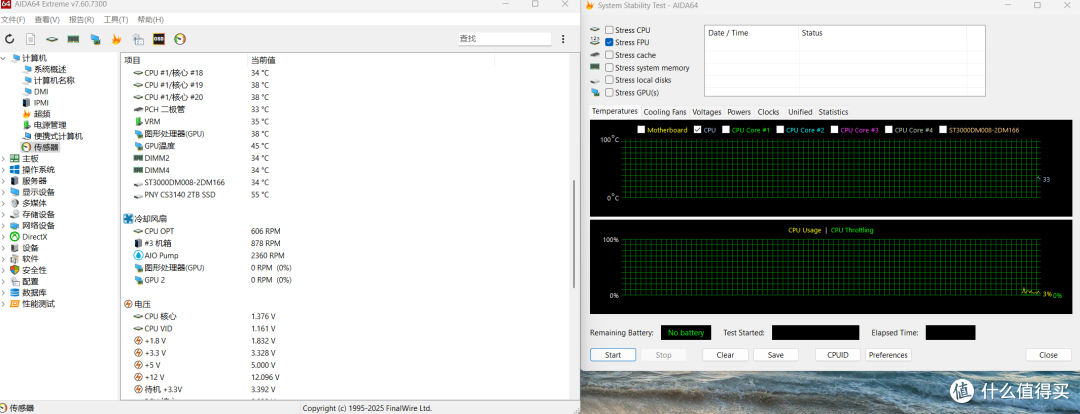This screenshot has height=414, width=1080.
Task: Select 计算机名称 in the tree
Action: 54,80
